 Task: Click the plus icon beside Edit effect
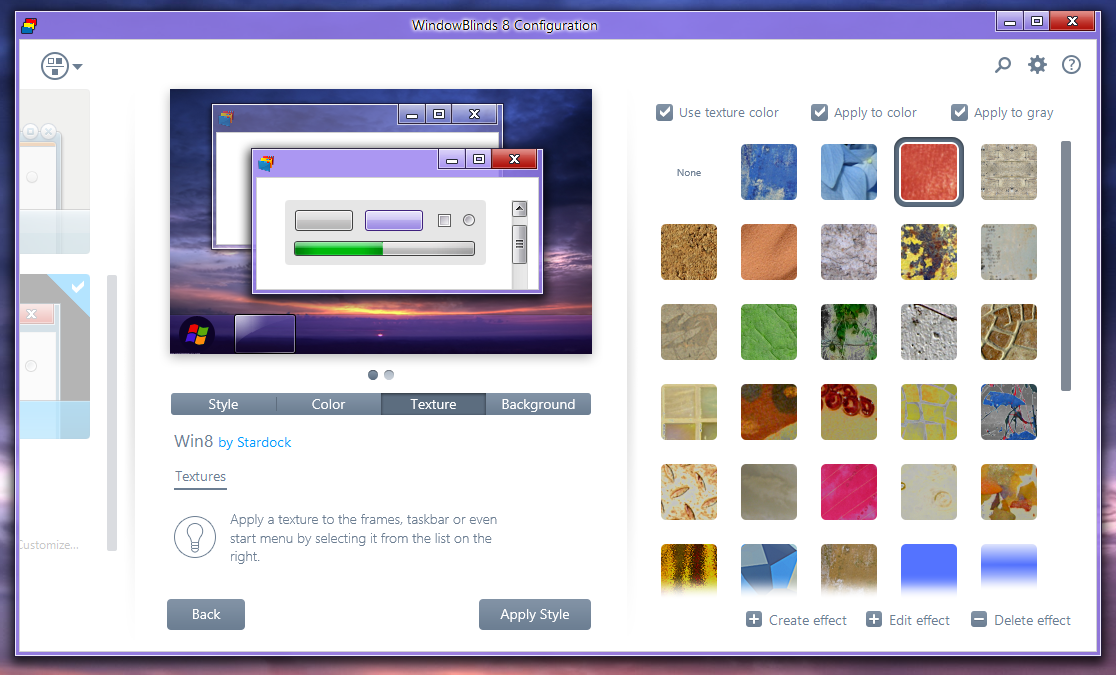point(873,619)
